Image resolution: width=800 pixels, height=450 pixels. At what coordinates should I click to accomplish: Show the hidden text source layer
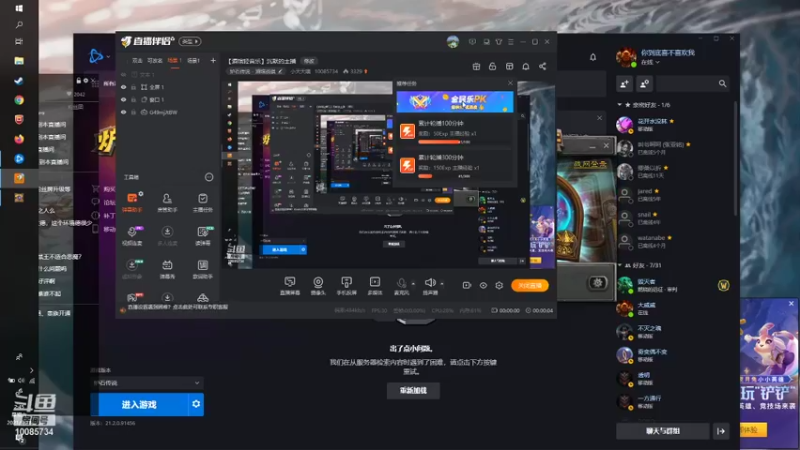(123, 74)
